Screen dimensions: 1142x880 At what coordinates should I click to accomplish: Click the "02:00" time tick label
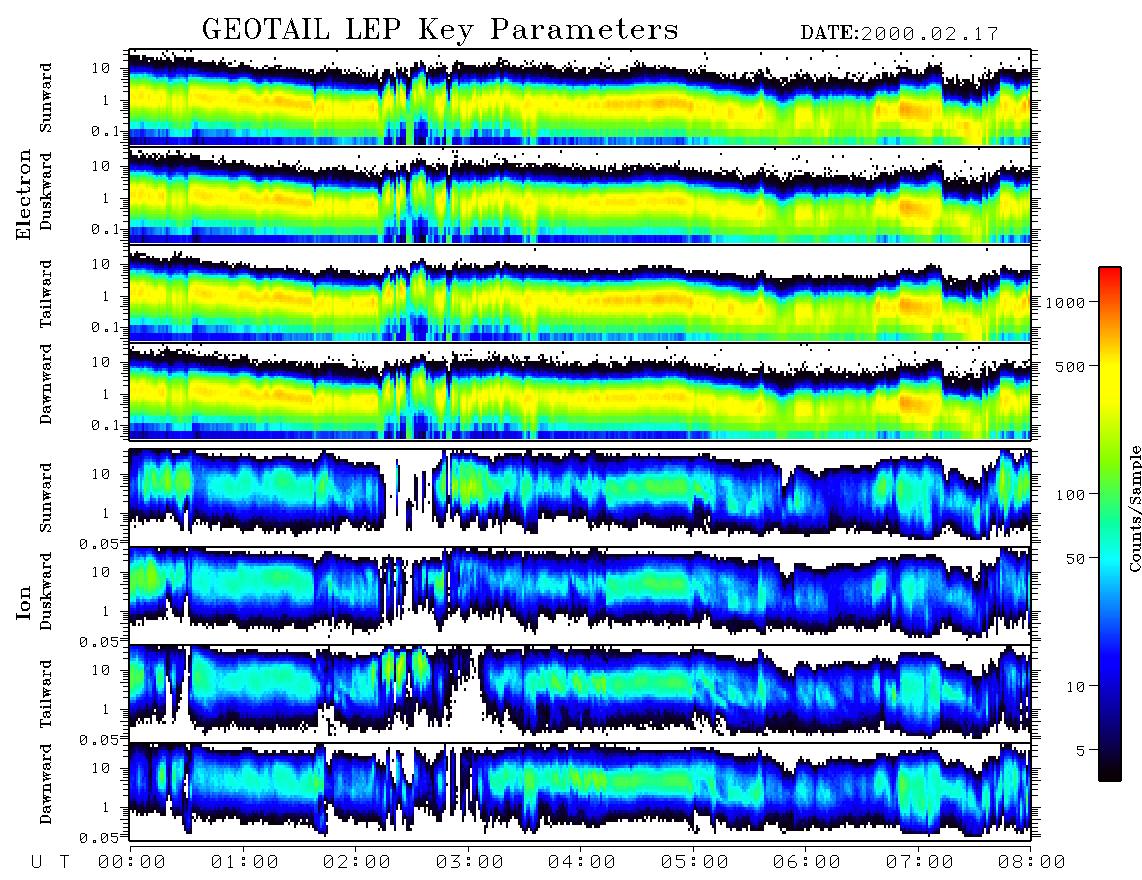pos(357,863)
